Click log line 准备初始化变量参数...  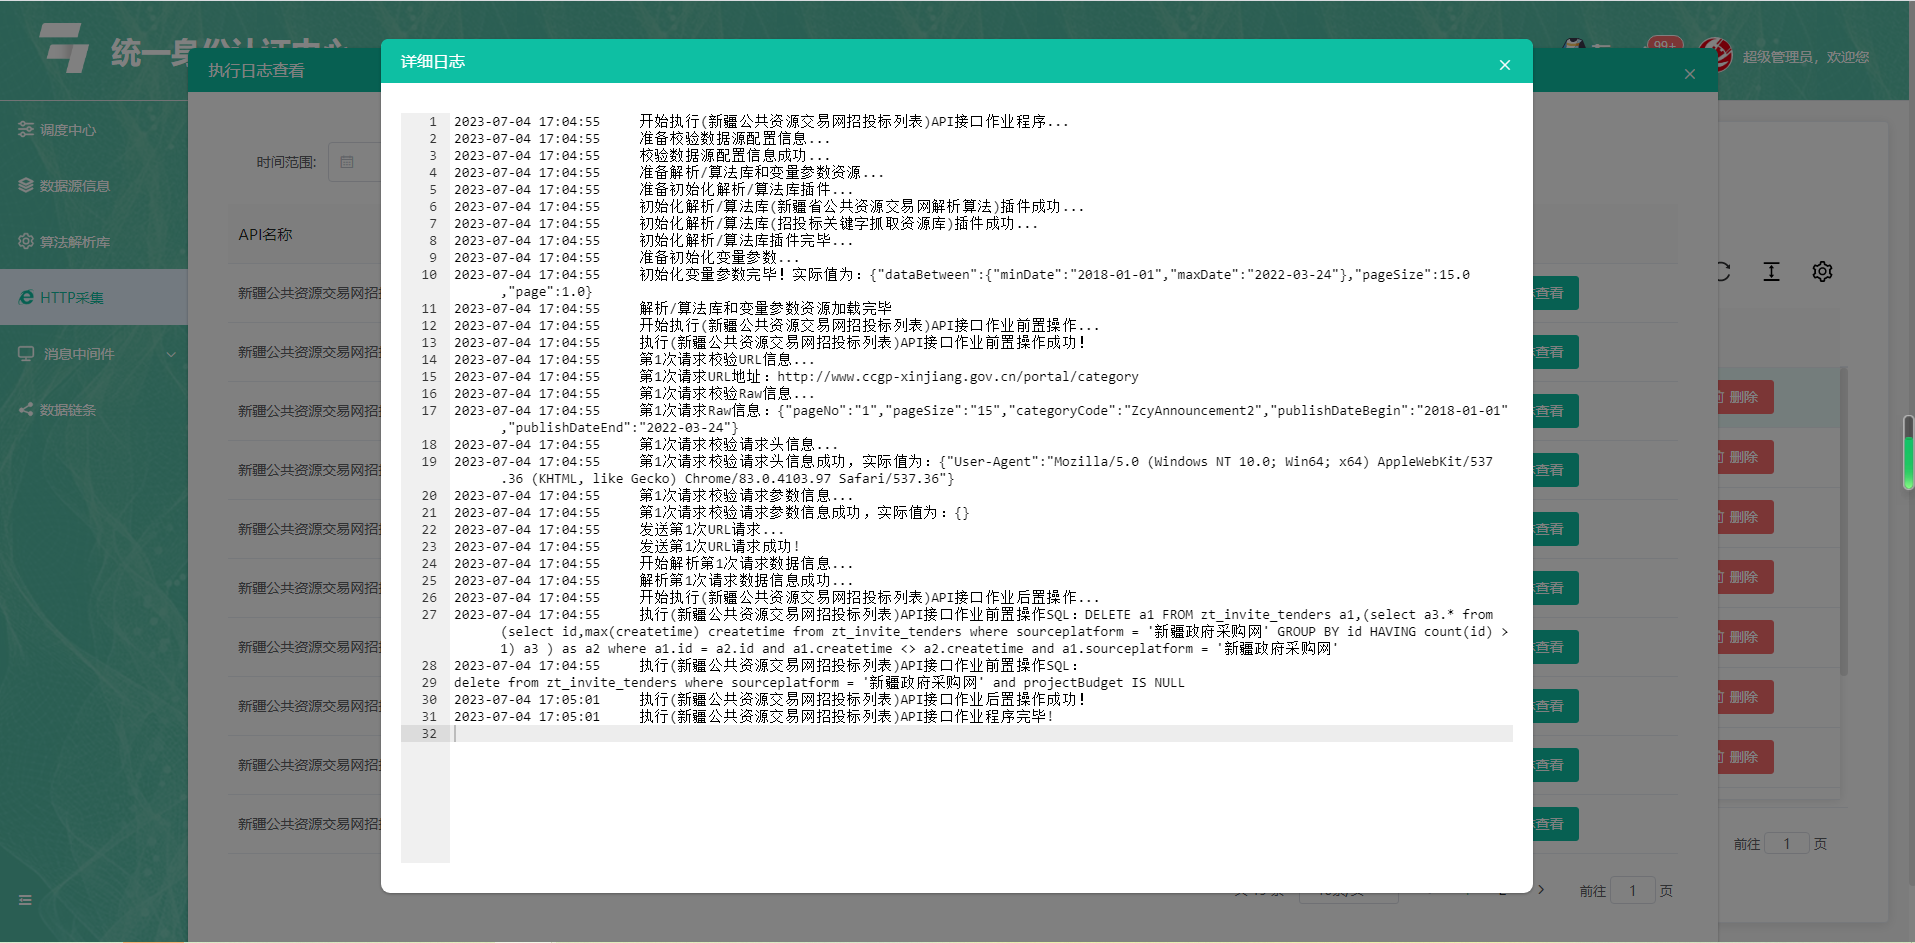point(719,258)
